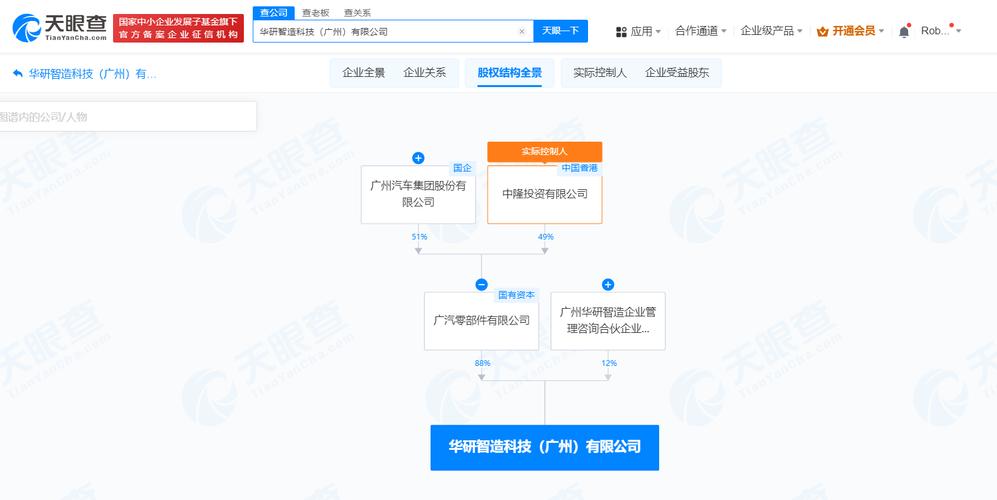
Task: Switch to the 企业全景 tab
Action: click(364, 73)
